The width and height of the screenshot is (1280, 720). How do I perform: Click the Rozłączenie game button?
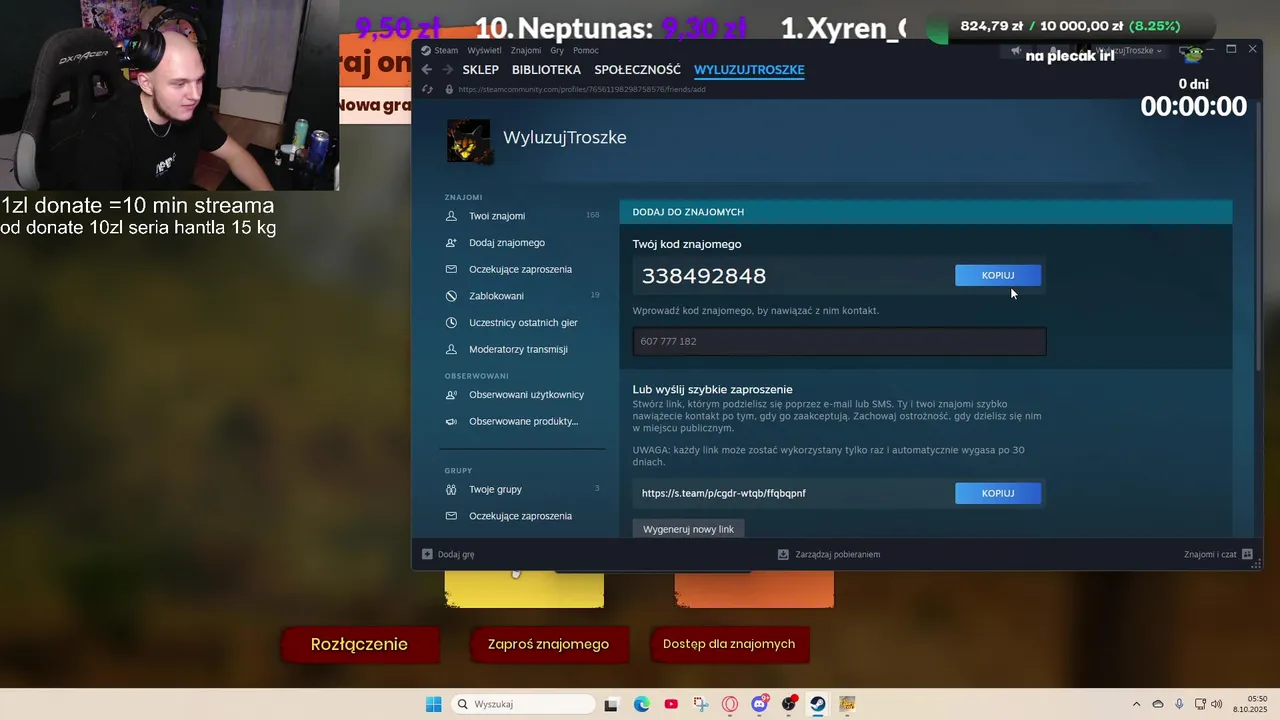coord(359,644)
